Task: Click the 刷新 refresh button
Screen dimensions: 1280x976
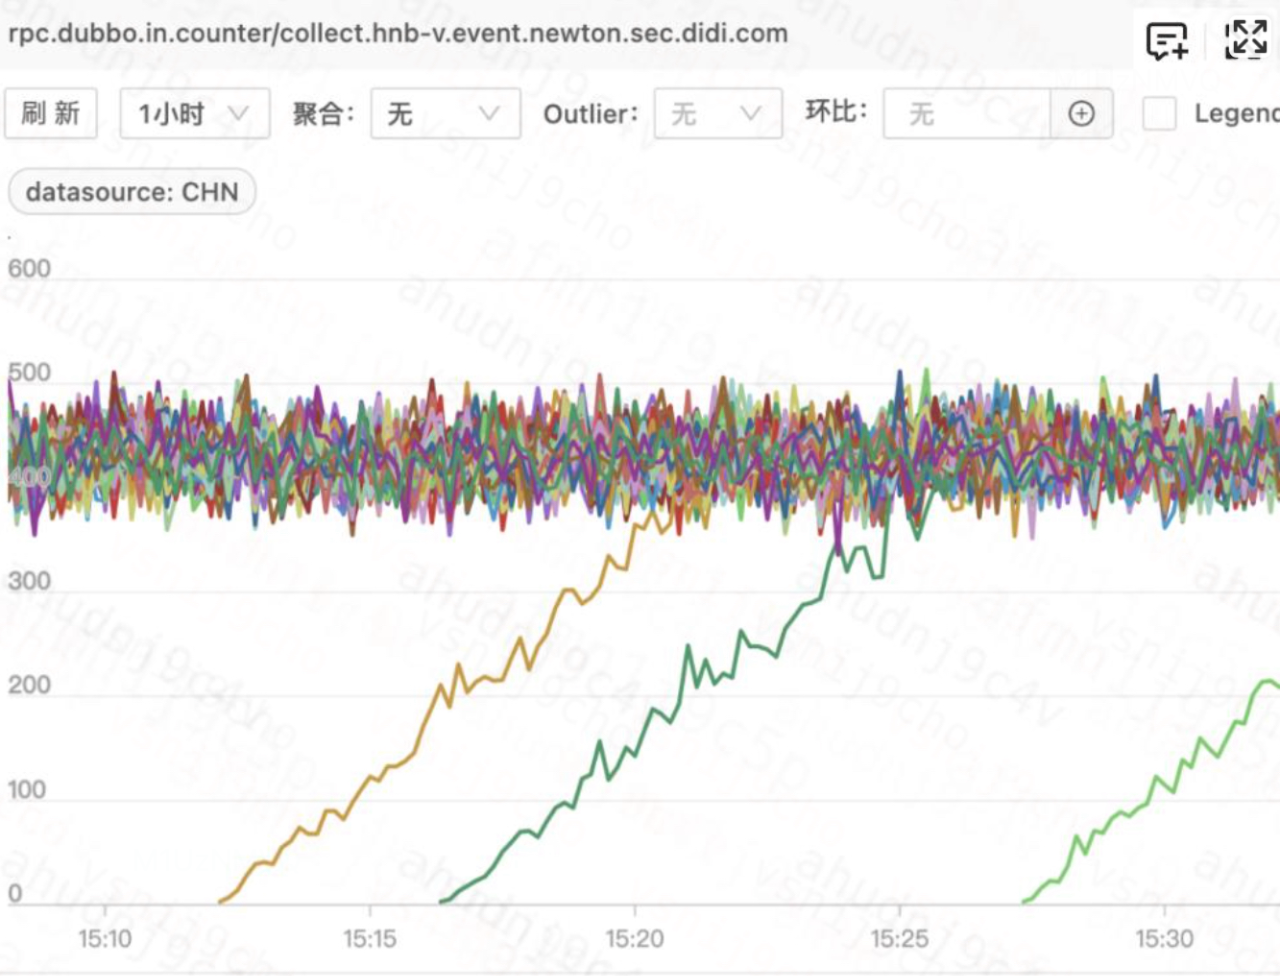Action: pos(51,114)
